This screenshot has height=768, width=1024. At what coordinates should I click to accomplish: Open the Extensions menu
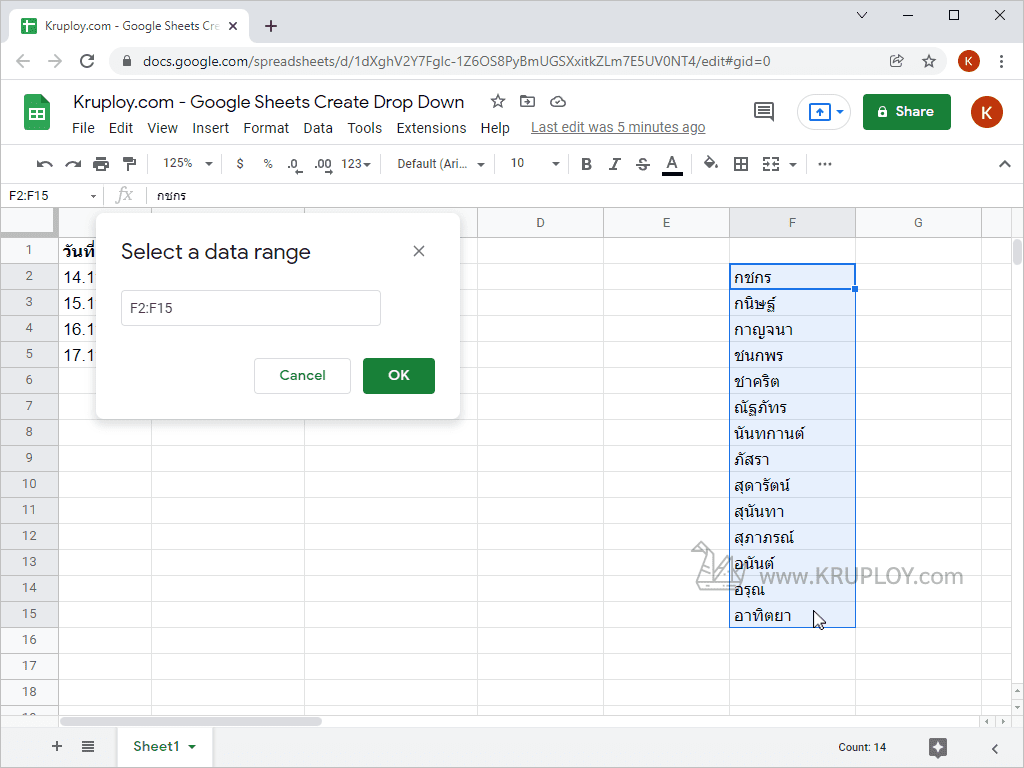coord(431,128)
